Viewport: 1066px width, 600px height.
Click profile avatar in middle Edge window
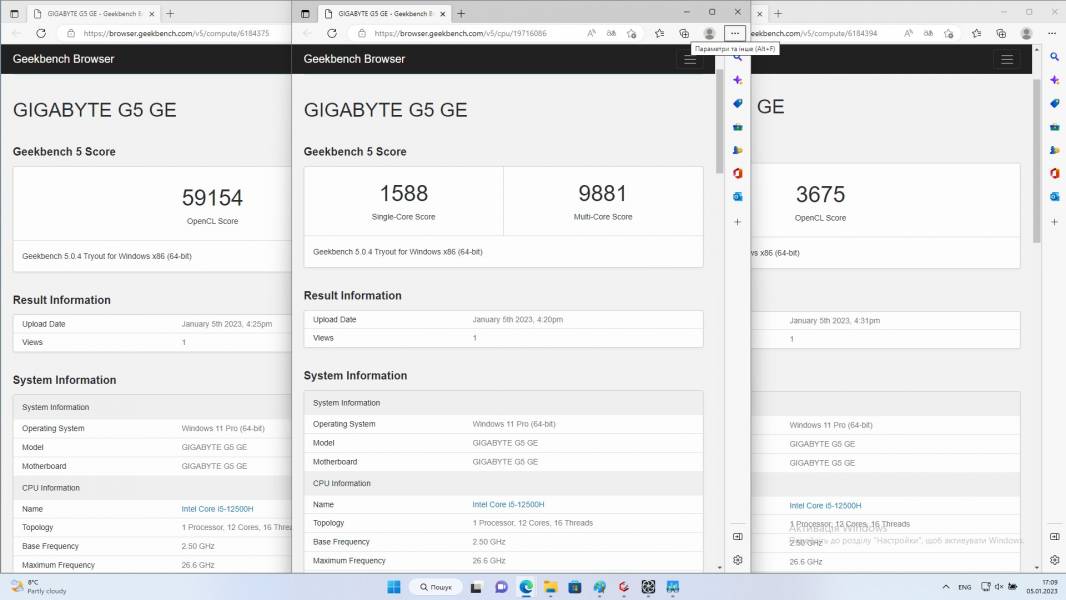(709, 33)
